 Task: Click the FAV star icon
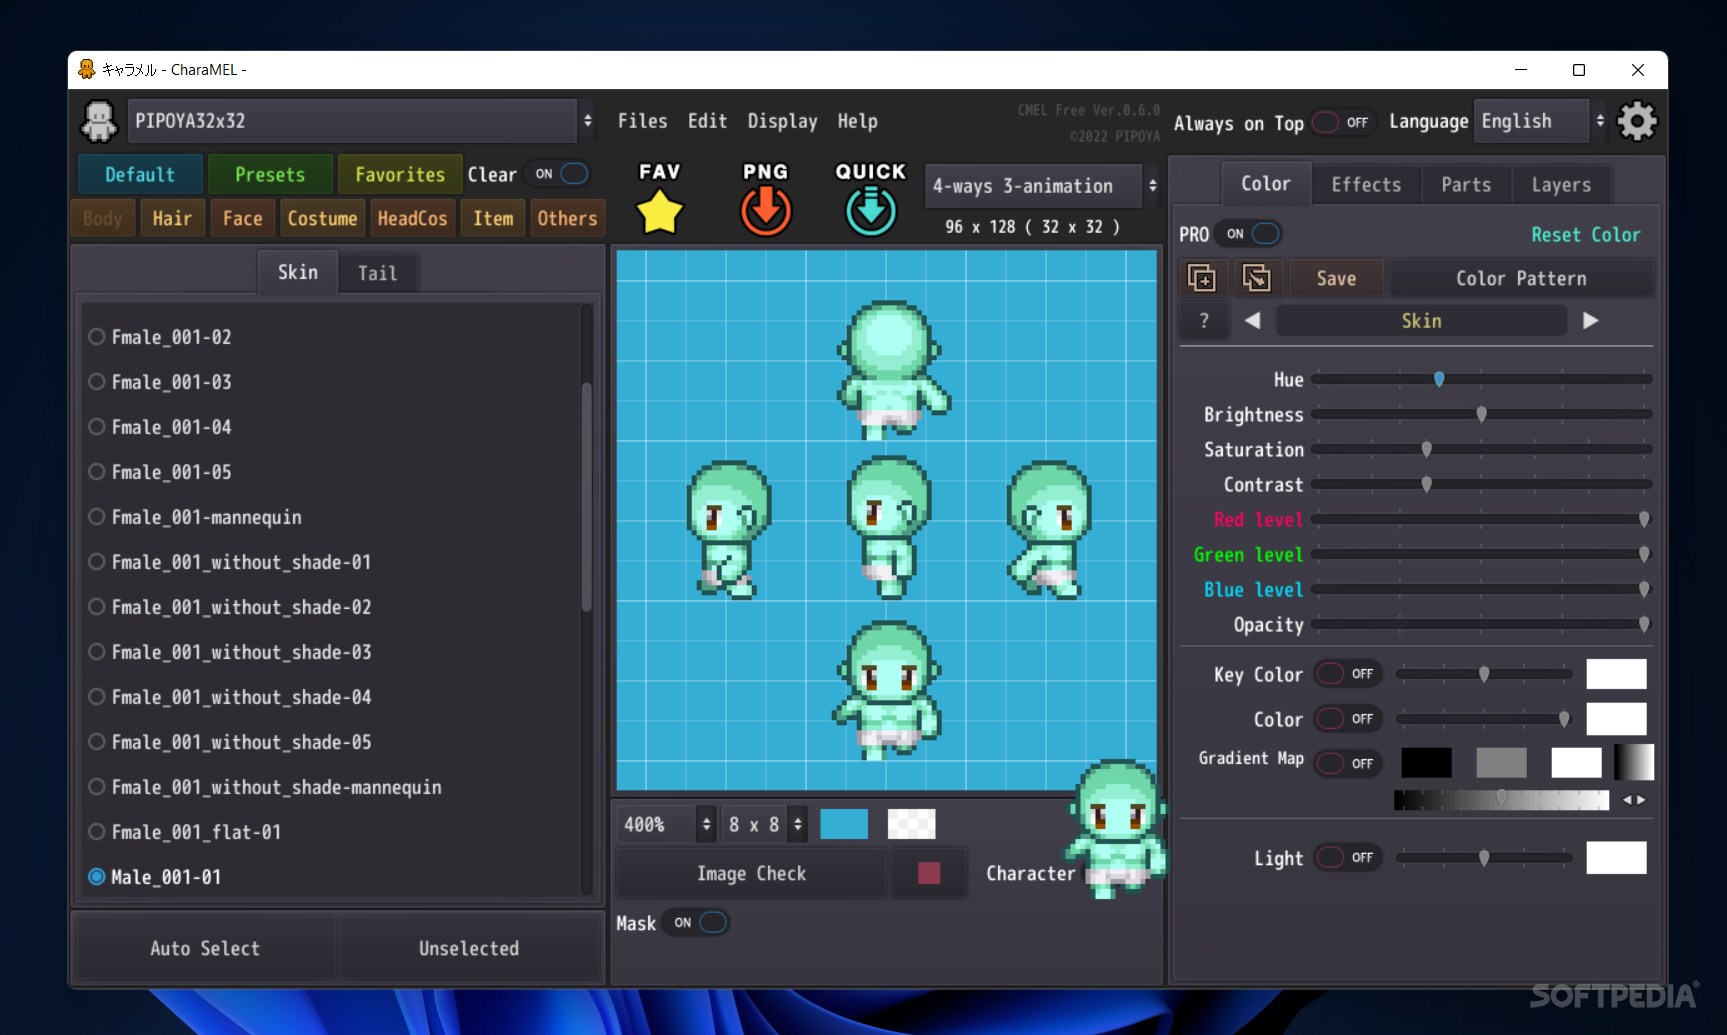pyautogui.click(x=659, y=211)
